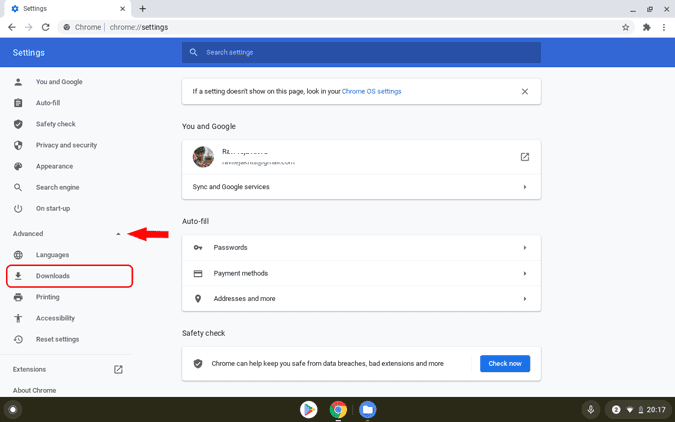675x422 pixels.
Task: Click the location pin icon by Addresses
Action: coord(198,299)
